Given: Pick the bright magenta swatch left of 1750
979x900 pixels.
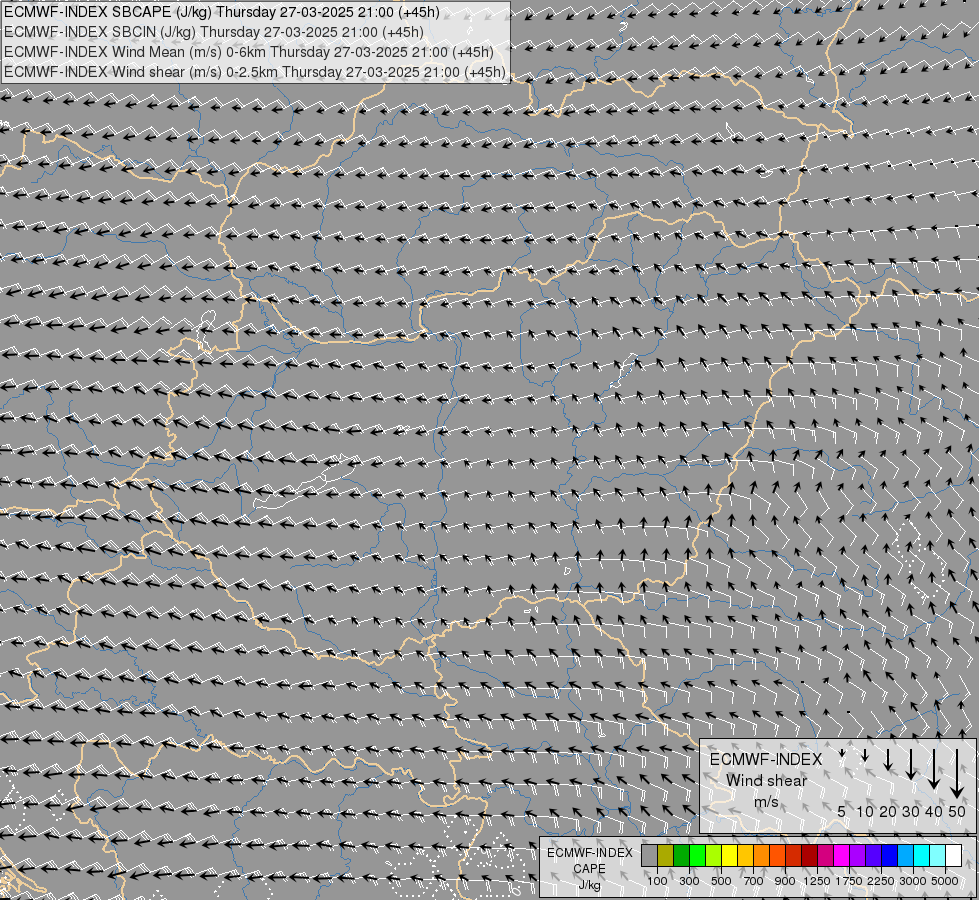Looking at the screenshot, I should tap(842, 855).
